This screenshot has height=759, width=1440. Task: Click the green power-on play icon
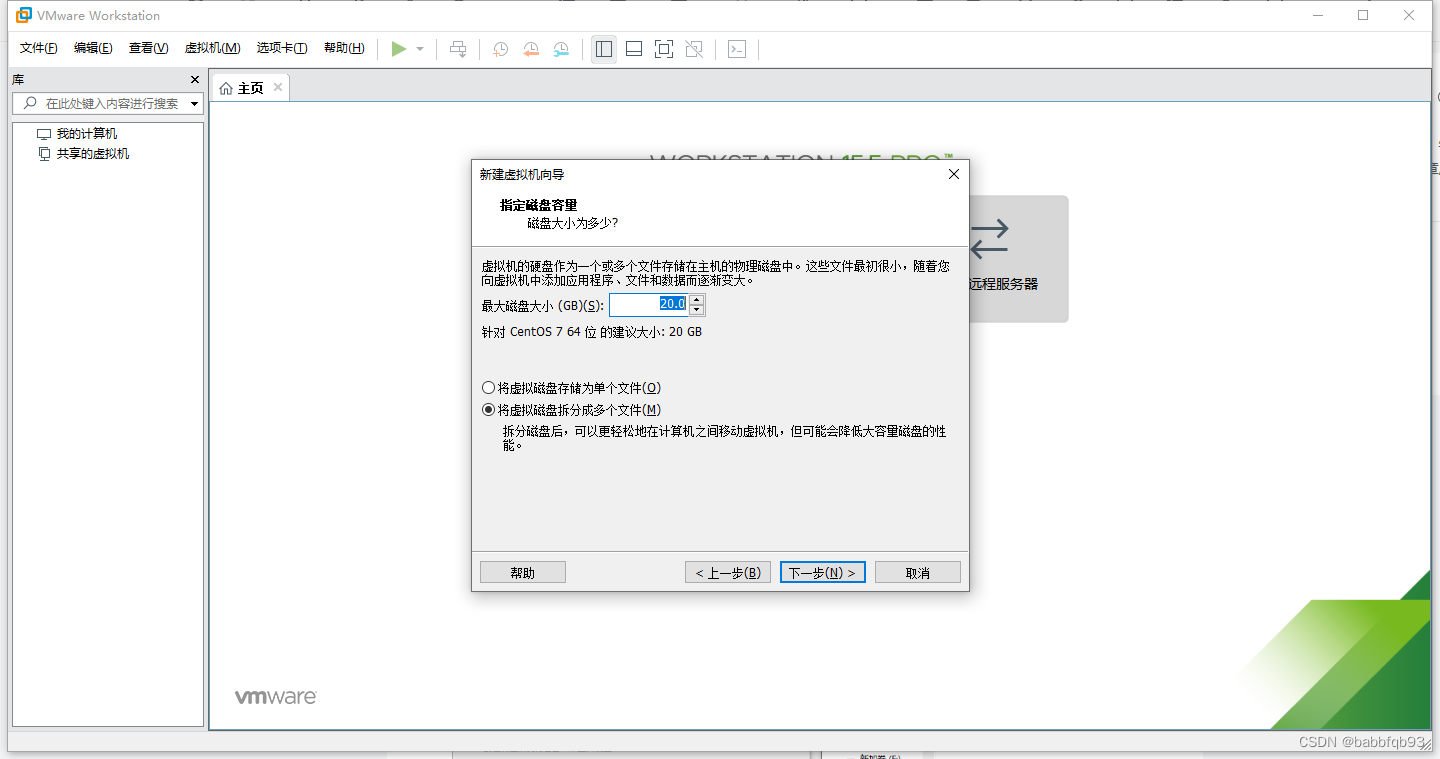pos(399,49)
